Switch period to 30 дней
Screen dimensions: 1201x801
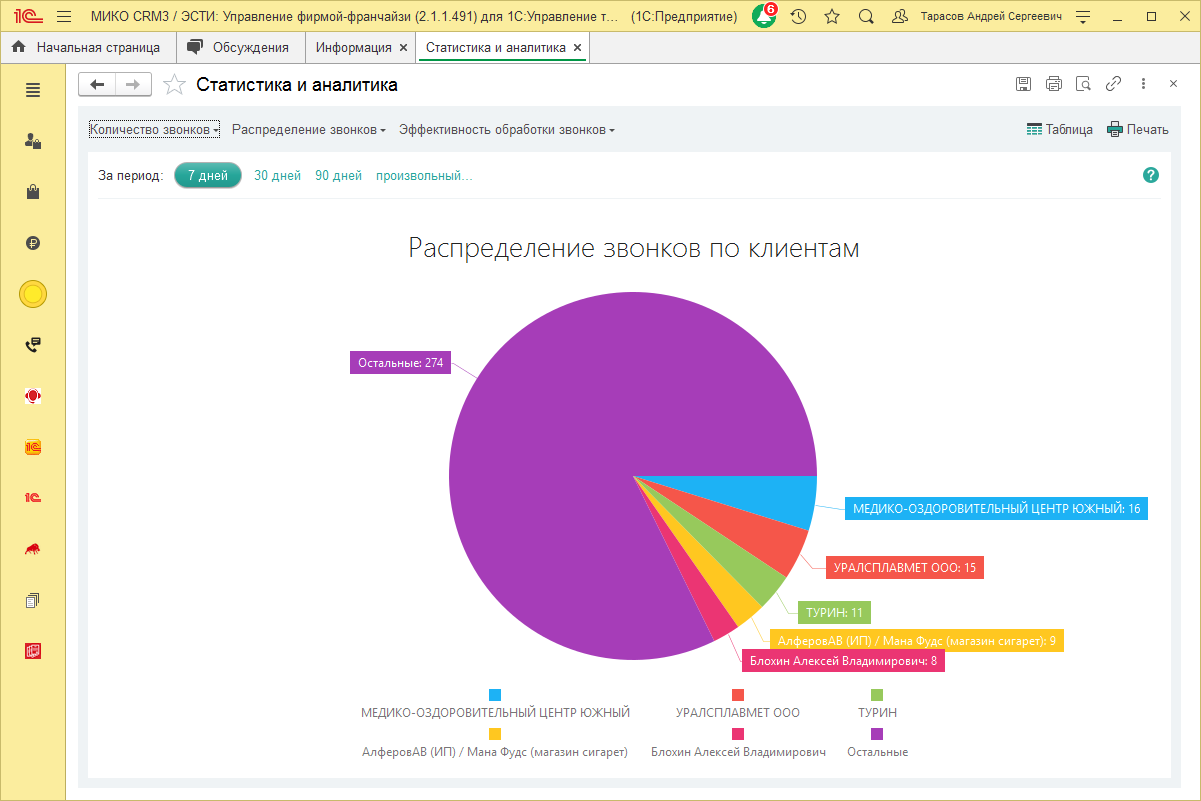(x=275, y=174)
